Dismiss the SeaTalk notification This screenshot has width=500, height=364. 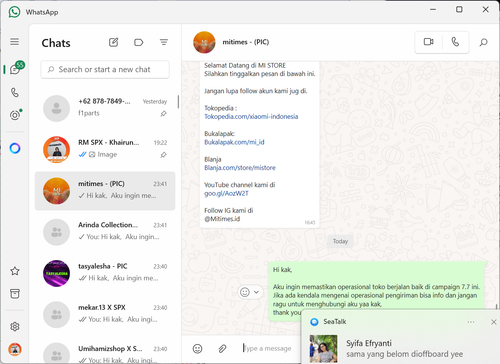pos(494,322)
